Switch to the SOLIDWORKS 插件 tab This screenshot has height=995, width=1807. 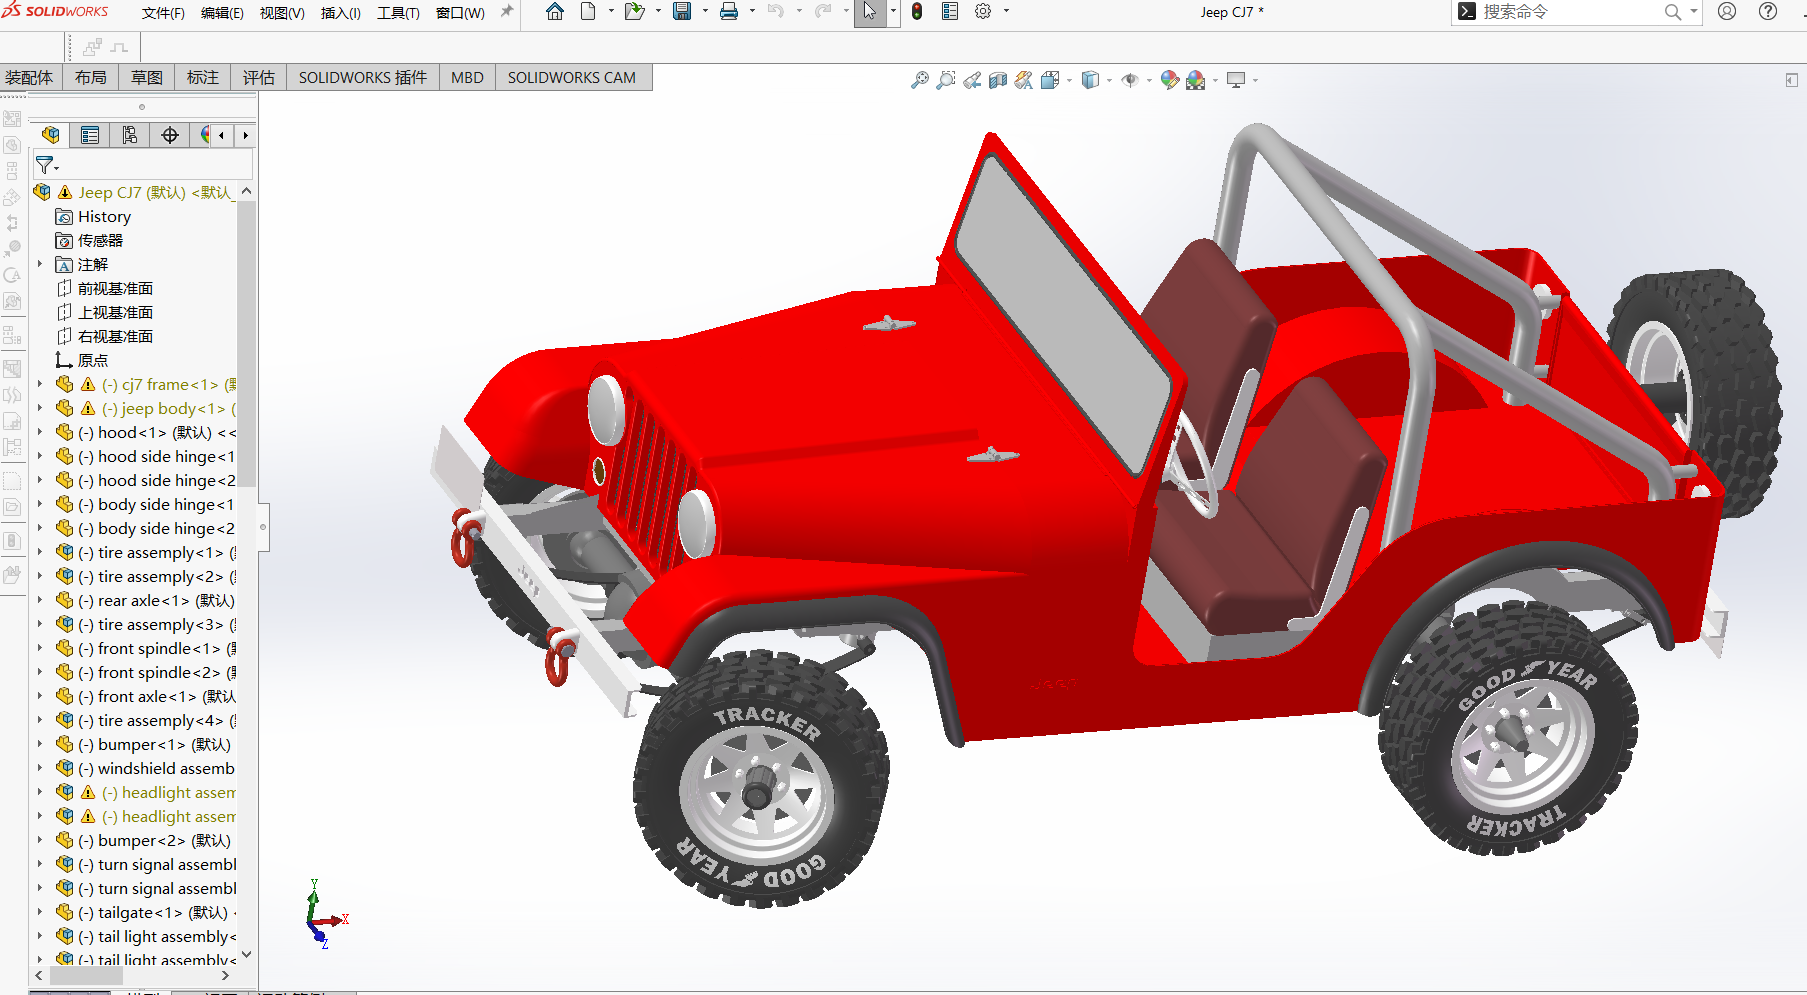(363, 78)
